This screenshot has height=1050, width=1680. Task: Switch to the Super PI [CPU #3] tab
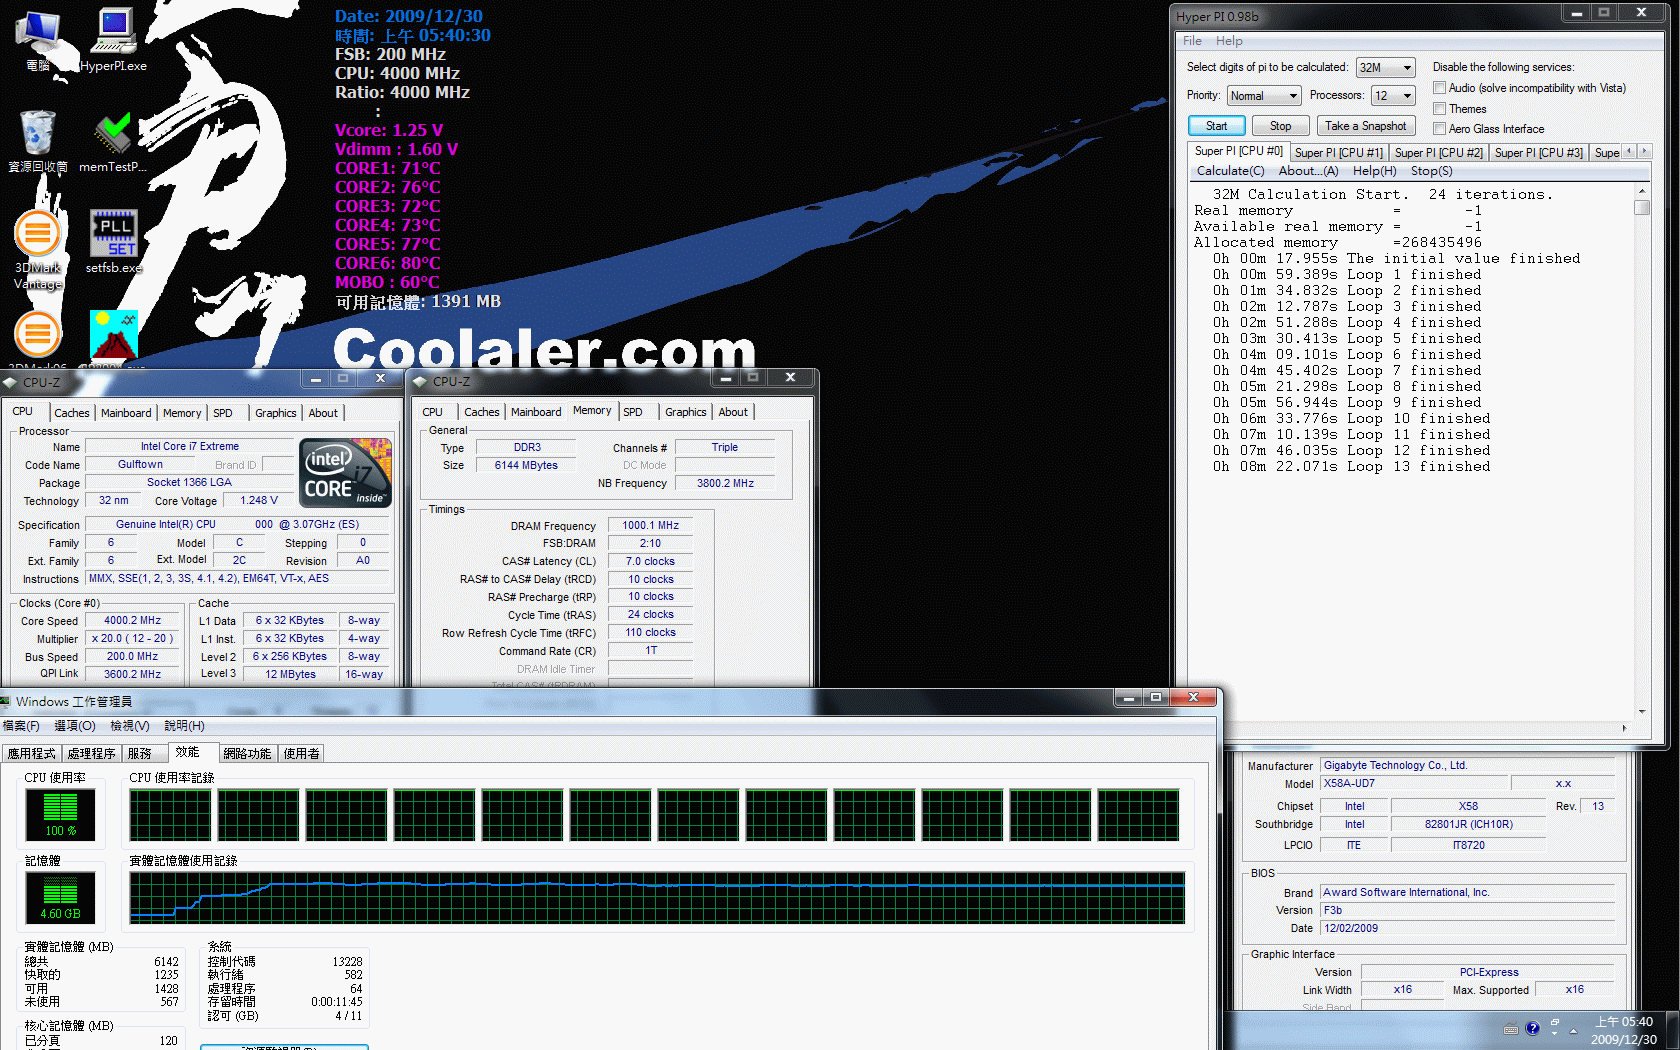tap(1538, 153)
